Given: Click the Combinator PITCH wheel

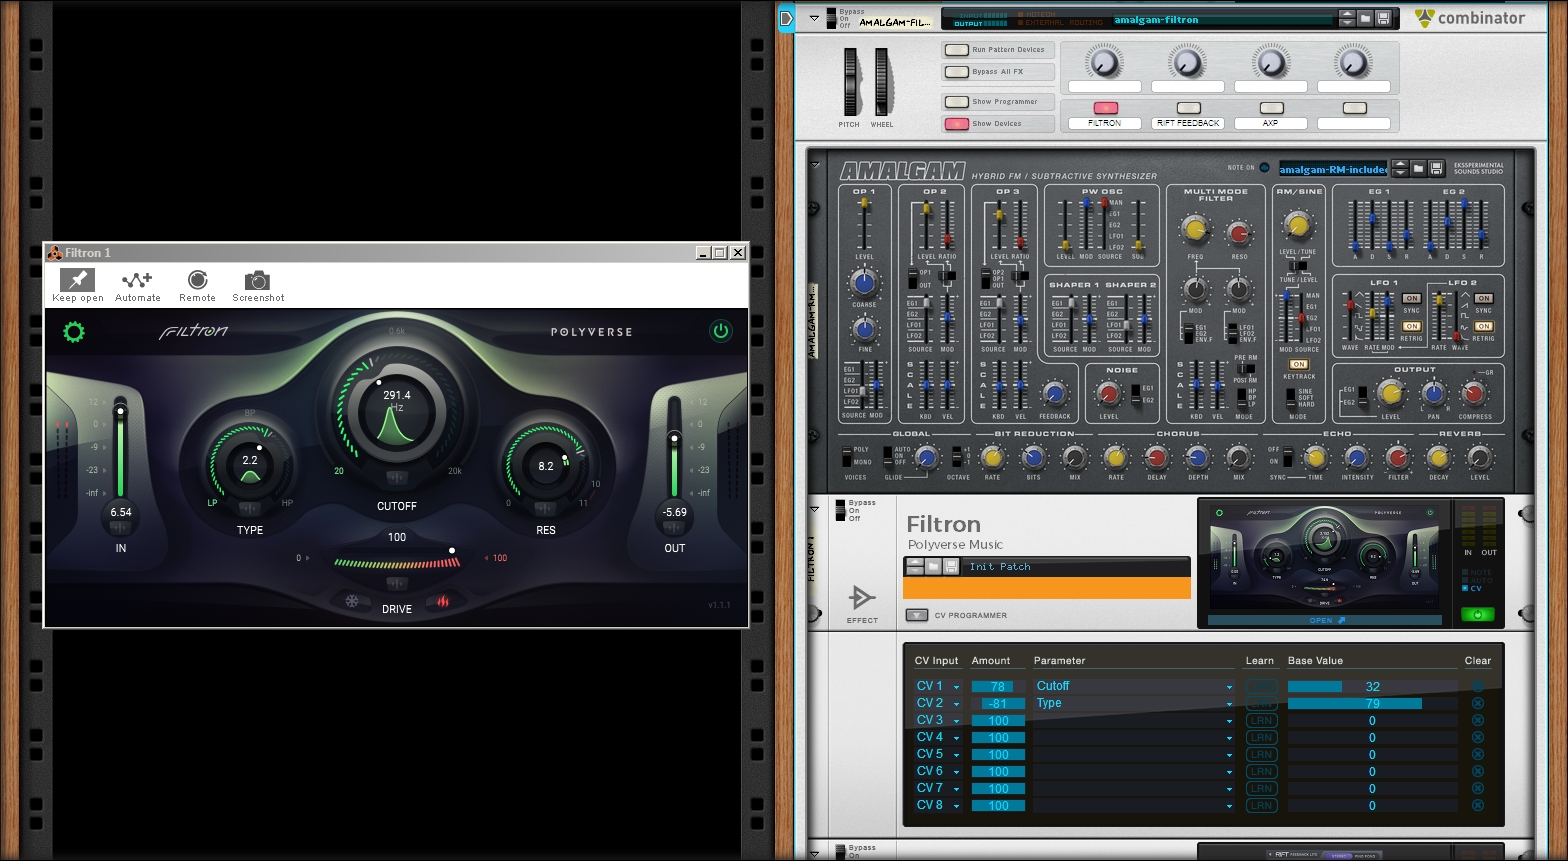Looking at the screenshot, I should click(850, 82).
